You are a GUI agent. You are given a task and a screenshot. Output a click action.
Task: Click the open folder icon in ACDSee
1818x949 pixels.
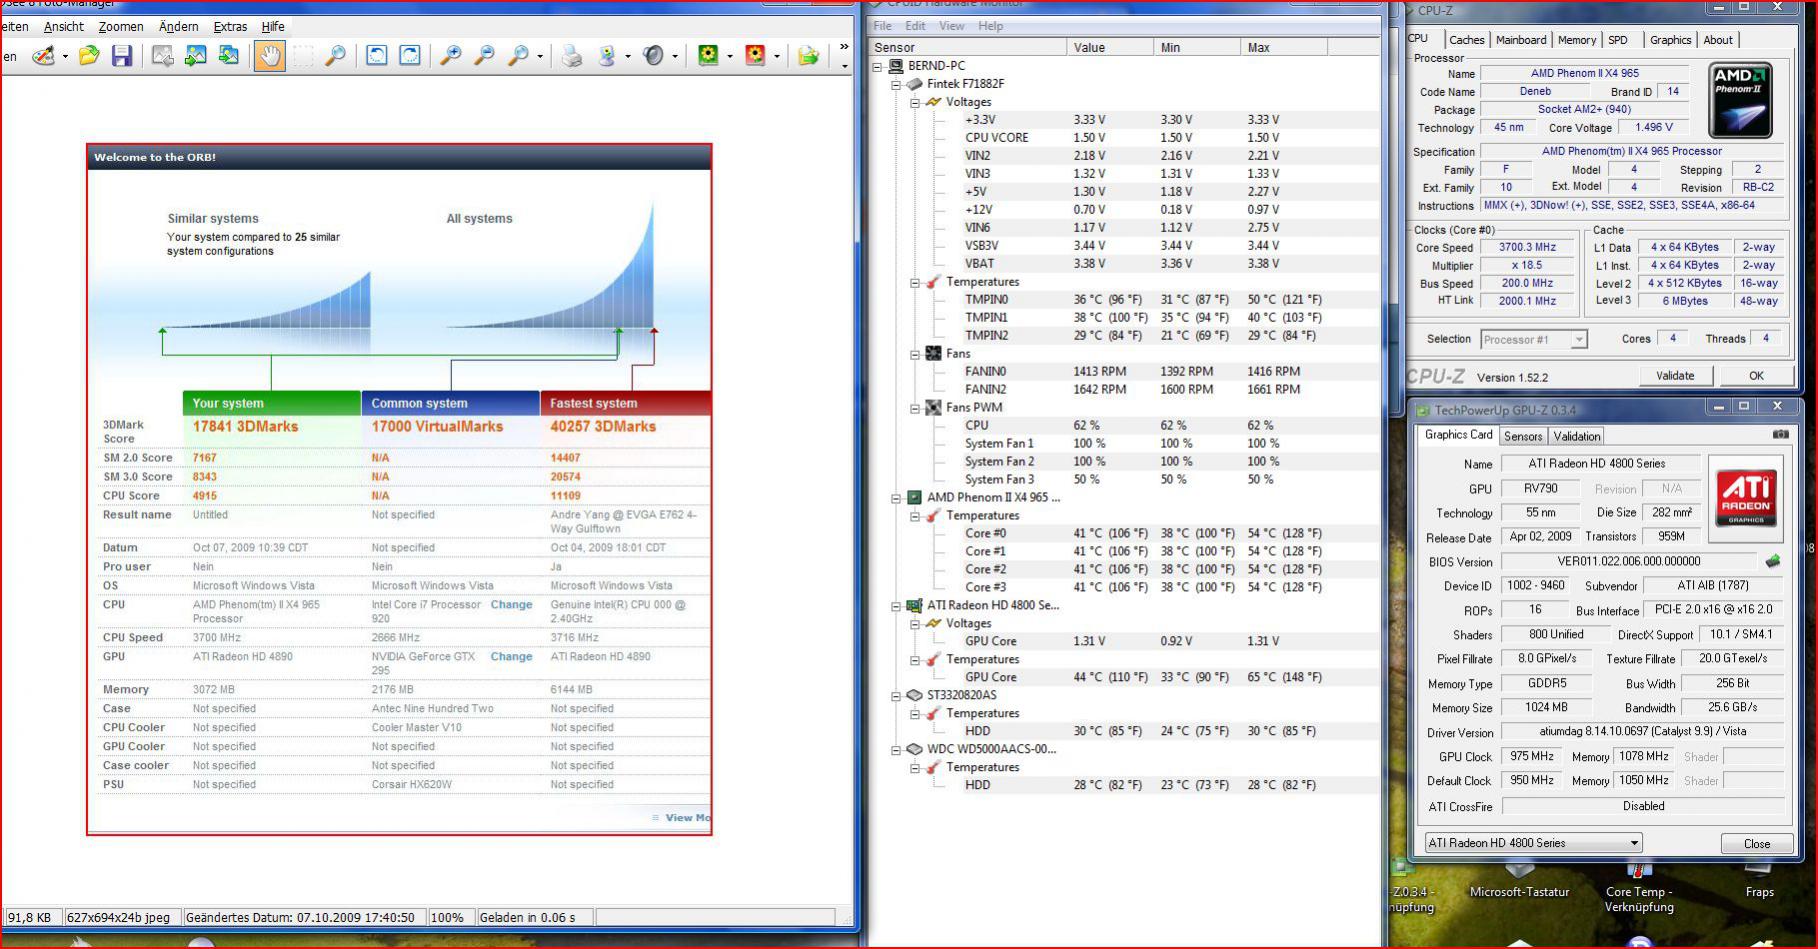point(89,56)
